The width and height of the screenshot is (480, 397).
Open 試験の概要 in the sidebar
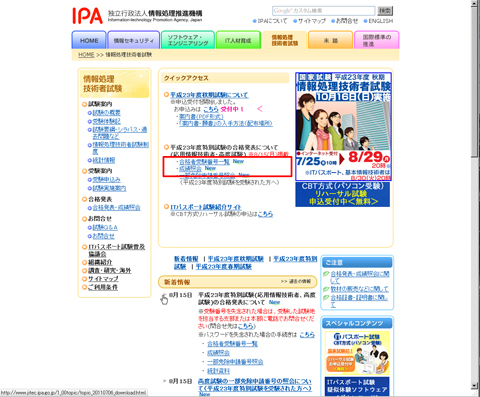(x=106, y=113)
